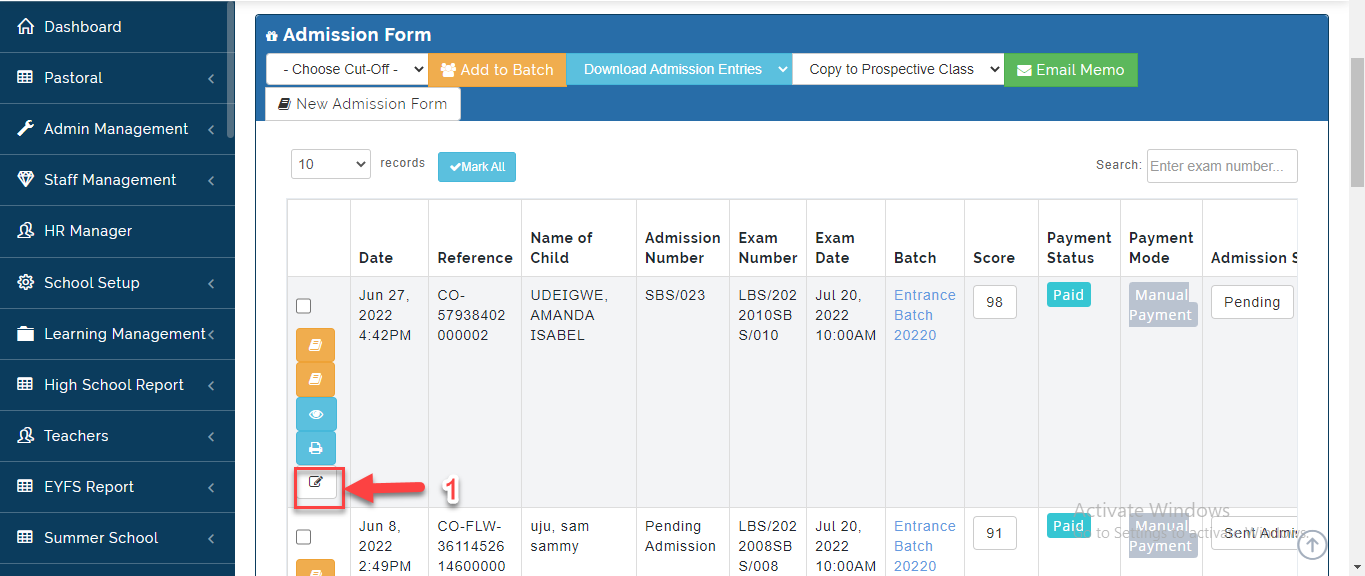The width and height of the screenshot is (1365, 576).
Task: Select checkbox for uju, sam sammy row
Action: coord(304,537)
